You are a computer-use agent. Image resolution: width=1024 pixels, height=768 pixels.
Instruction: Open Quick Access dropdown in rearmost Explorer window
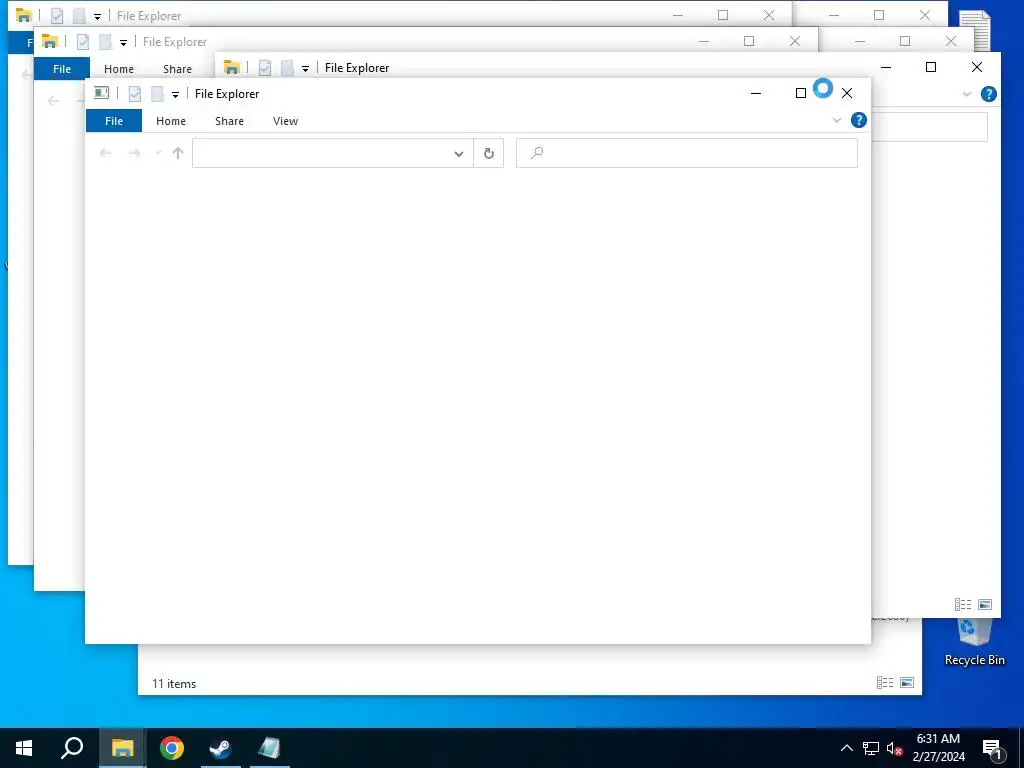point(97,16)
